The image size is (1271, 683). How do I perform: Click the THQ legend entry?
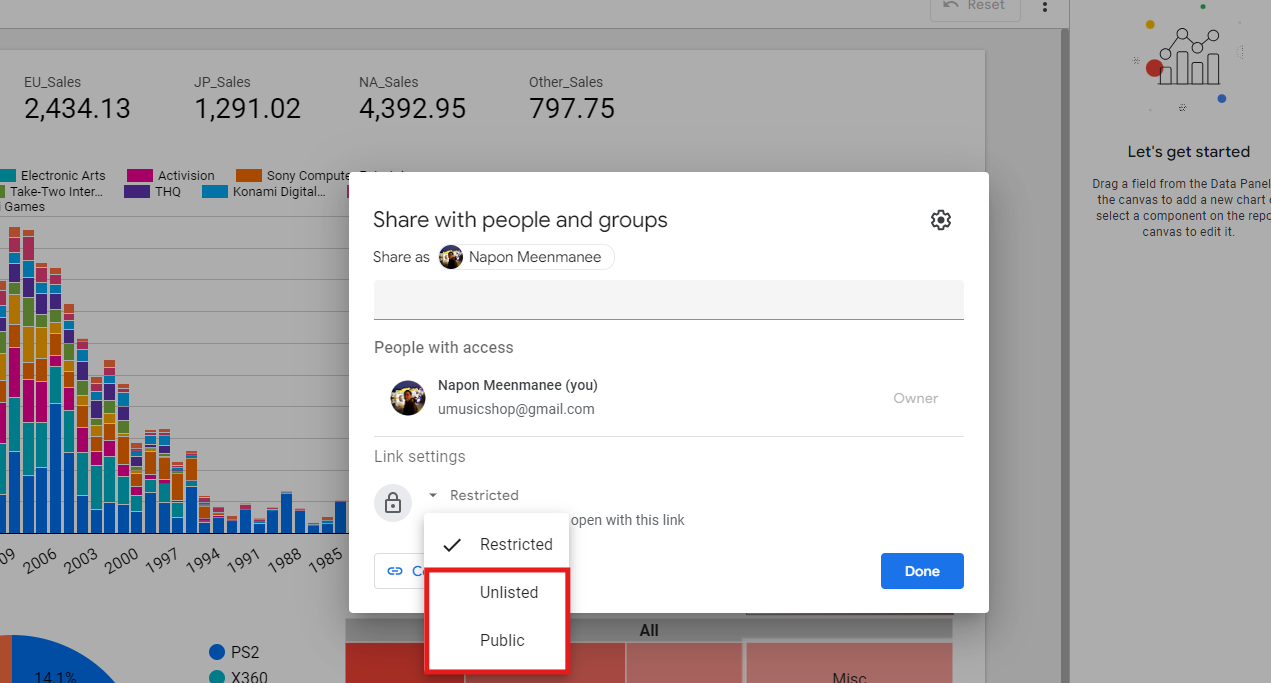click(153, 191)
